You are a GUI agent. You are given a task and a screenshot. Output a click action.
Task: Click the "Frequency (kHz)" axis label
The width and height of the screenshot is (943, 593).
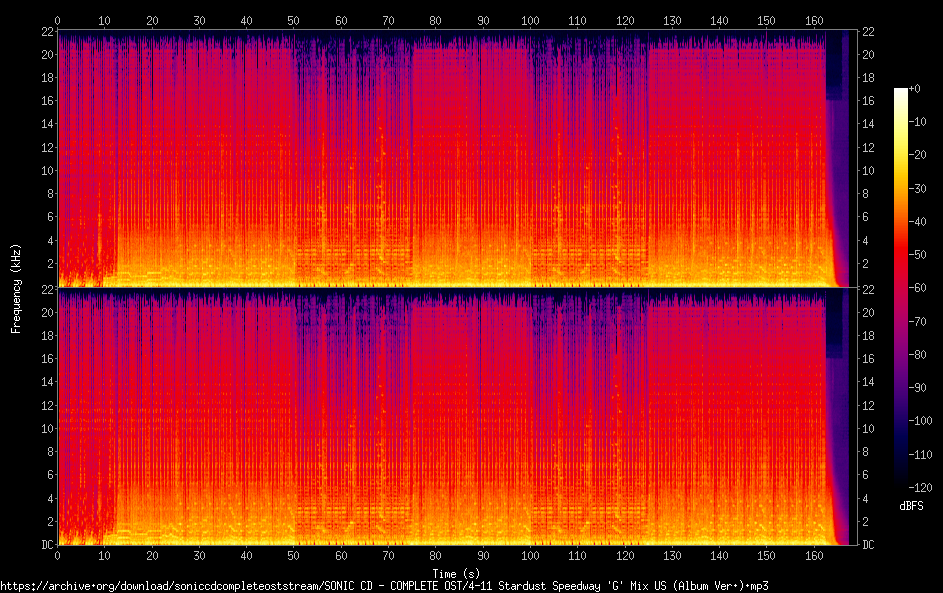tap(16, 288)
